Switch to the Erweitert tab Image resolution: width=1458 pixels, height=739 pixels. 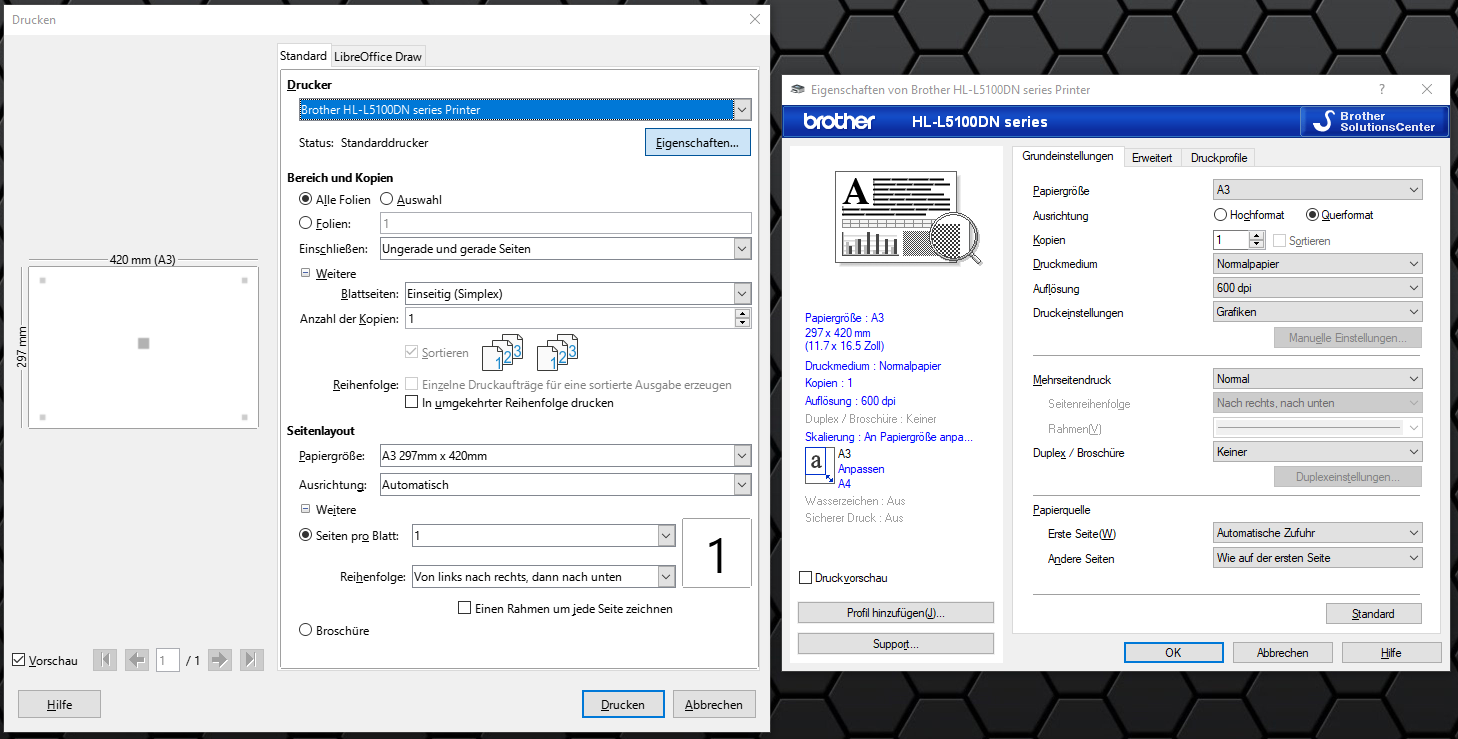[x=1152, y=158]
